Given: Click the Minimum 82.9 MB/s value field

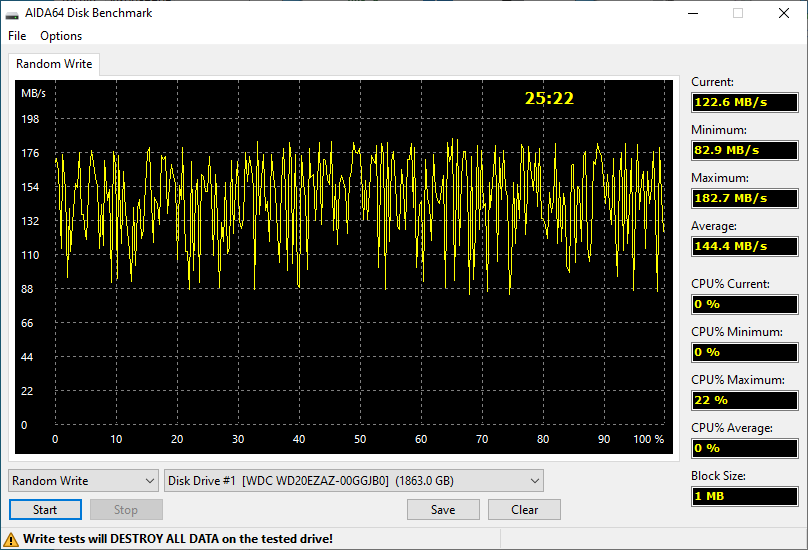Looking at the screenshot, I should (x=745, y=150).
